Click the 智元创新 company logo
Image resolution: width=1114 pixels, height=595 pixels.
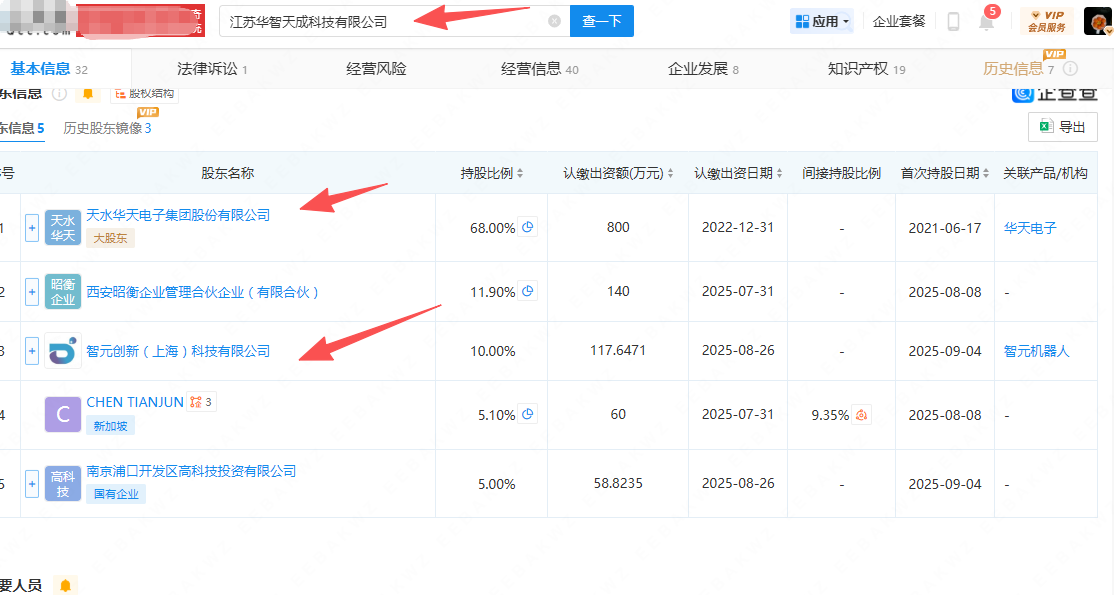[63, 350]
